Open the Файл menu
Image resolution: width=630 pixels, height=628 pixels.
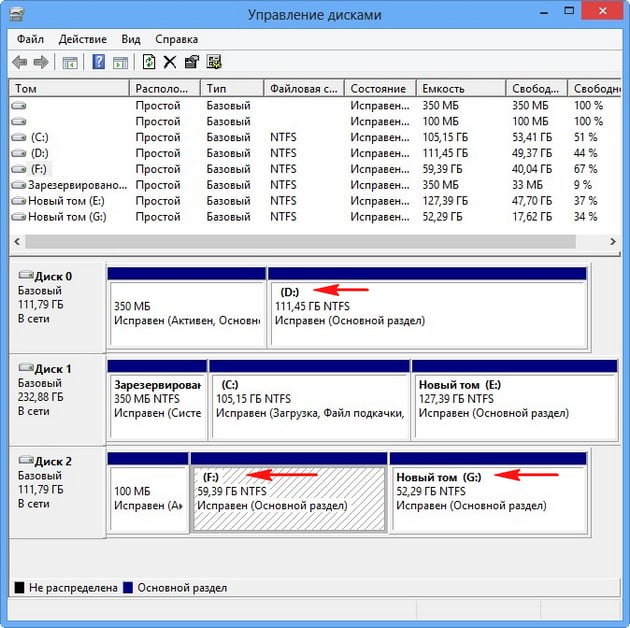click(31, 39)
